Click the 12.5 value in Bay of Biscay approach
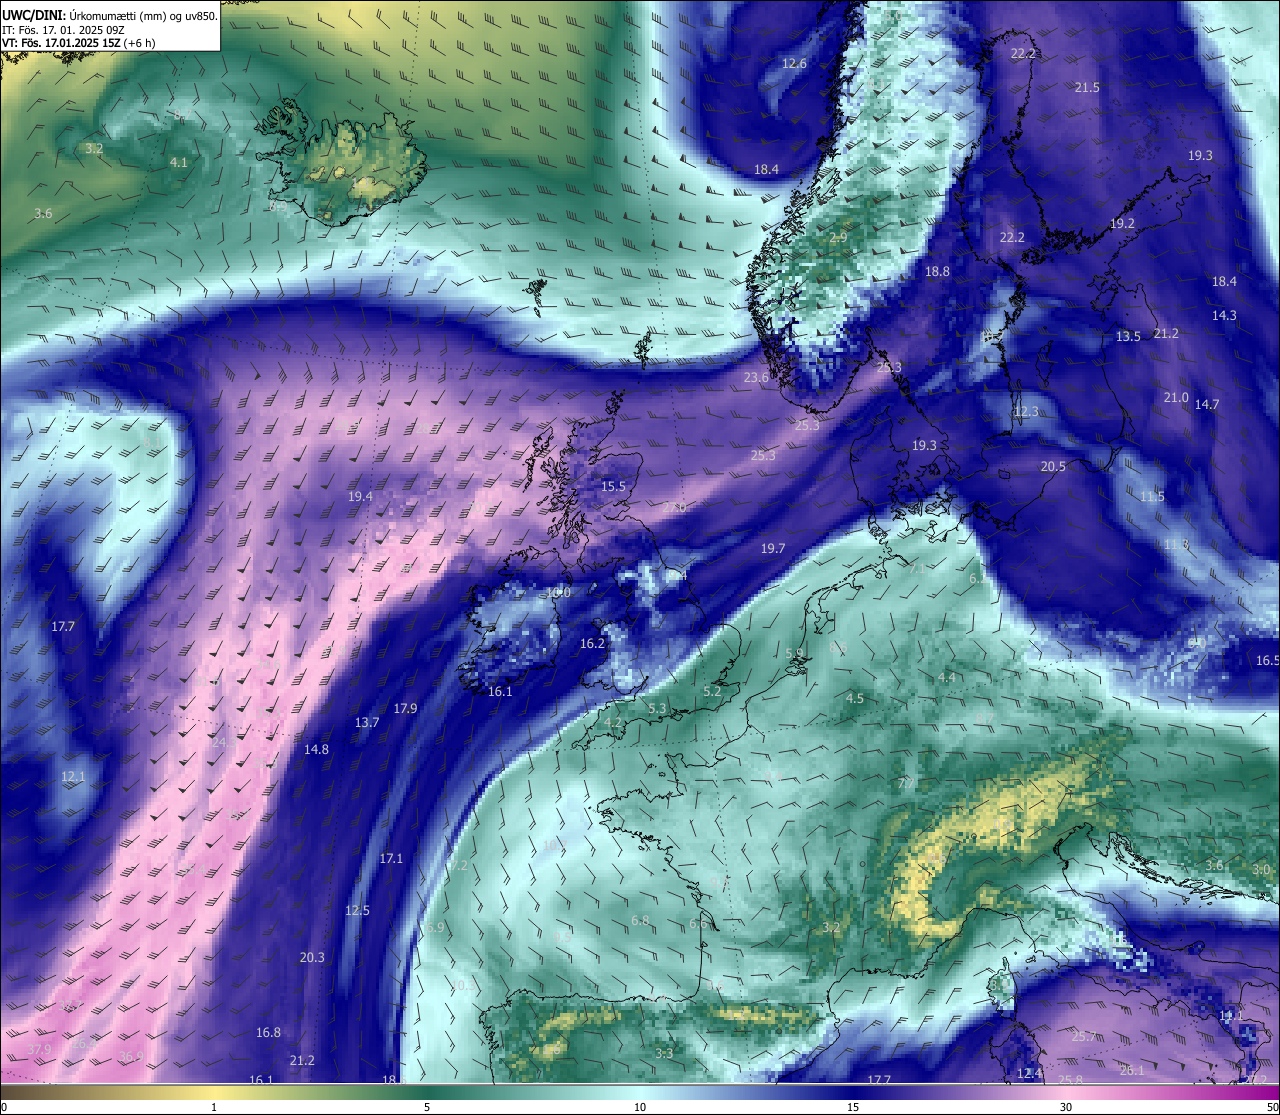Image resolution: width=1280 pixels, height=1115 pixels. coord(357,910)
